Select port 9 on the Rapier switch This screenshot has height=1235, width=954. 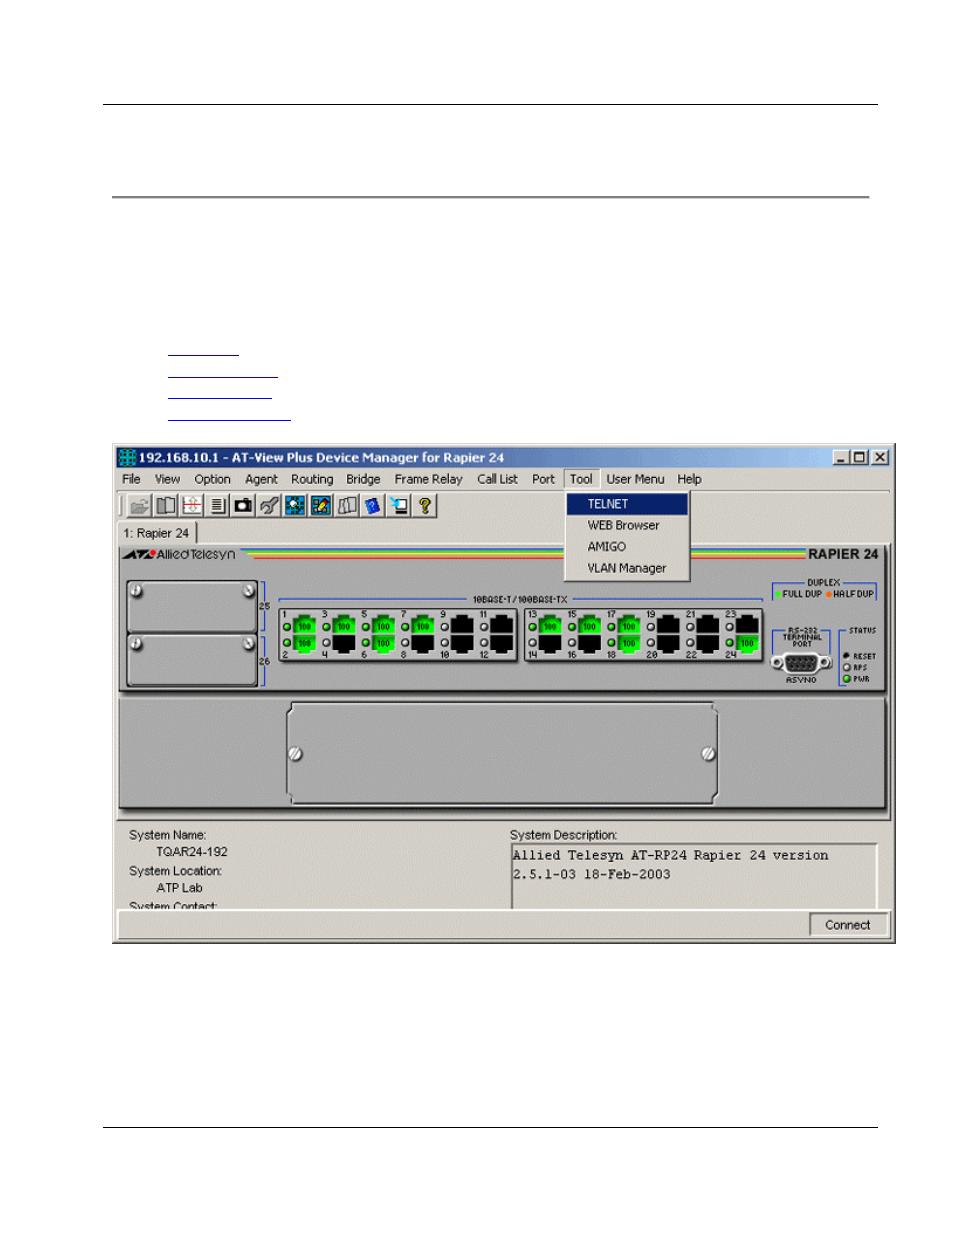tap(462, 626)
